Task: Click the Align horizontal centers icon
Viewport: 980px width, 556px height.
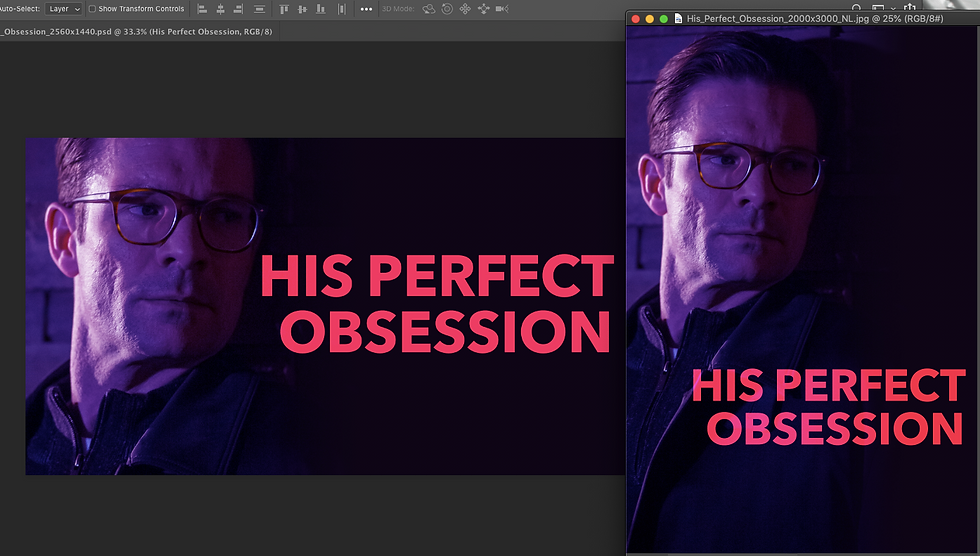Action: point(220,9)
